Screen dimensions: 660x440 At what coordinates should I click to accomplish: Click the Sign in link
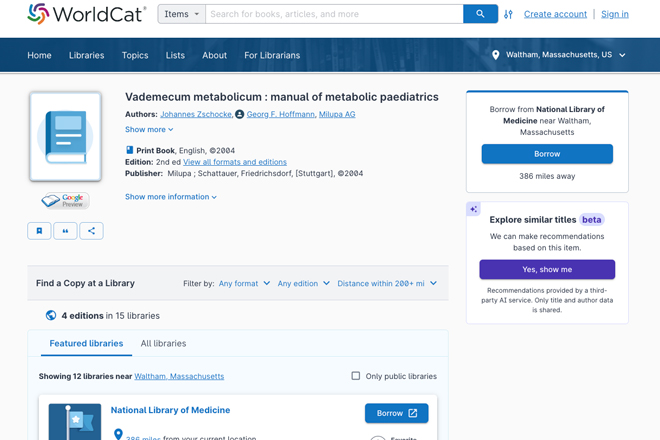(615, 14)
